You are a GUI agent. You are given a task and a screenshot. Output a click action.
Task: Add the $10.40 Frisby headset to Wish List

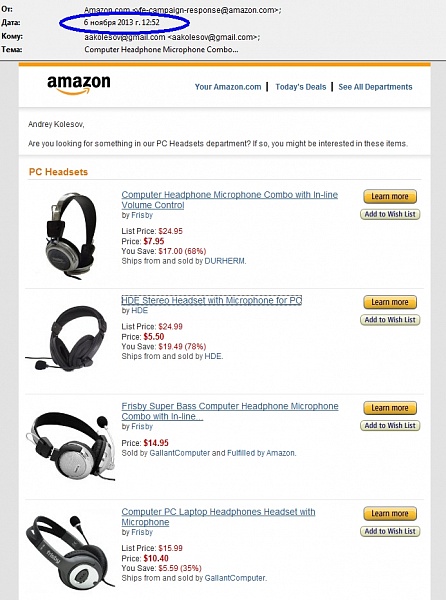click(x=390, y=531)
